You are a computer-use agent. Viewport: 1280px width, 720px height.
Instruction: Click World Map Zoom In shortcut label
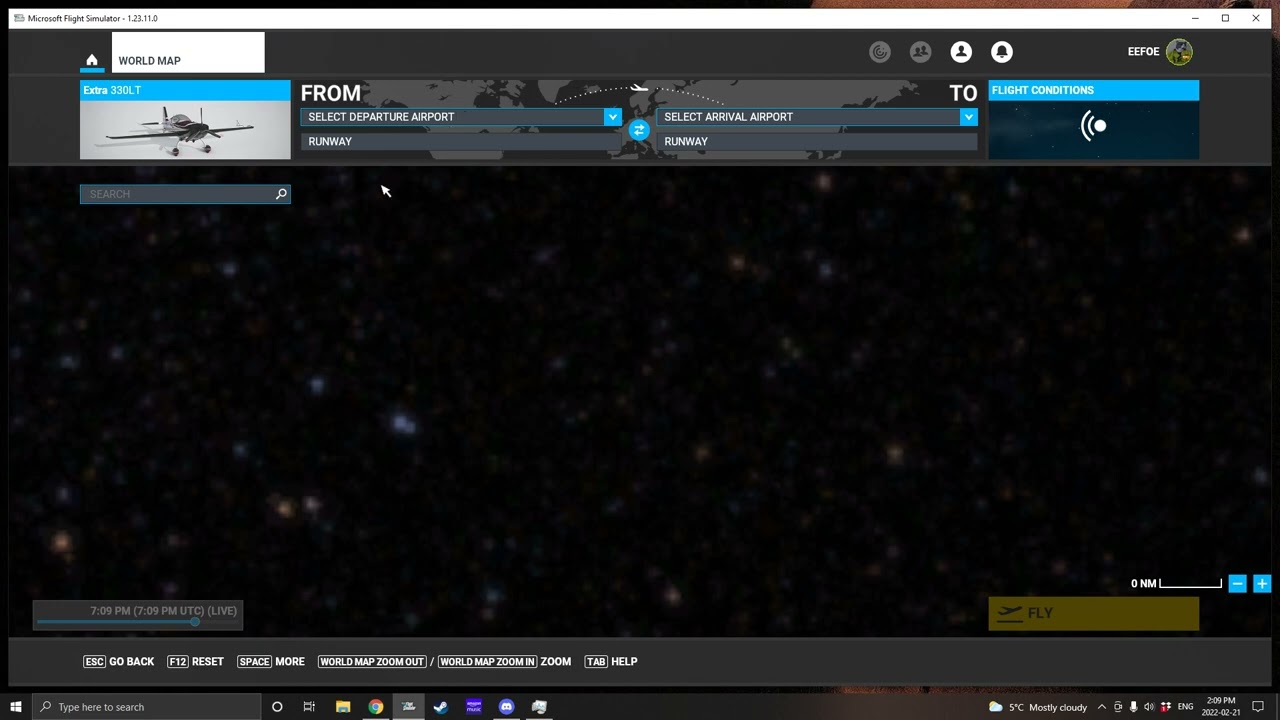[487, 662]
